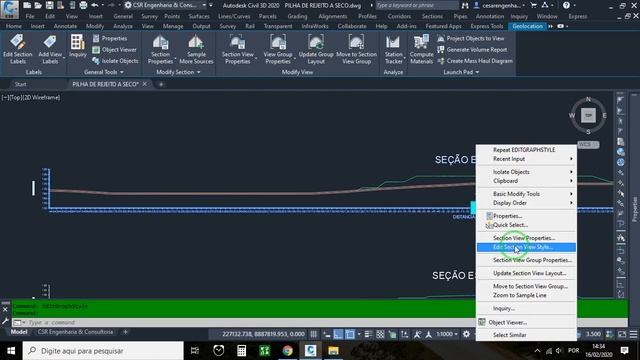Open Section Properties in ribbon
The width and height of the screenshot is (640, 360).
160,49
